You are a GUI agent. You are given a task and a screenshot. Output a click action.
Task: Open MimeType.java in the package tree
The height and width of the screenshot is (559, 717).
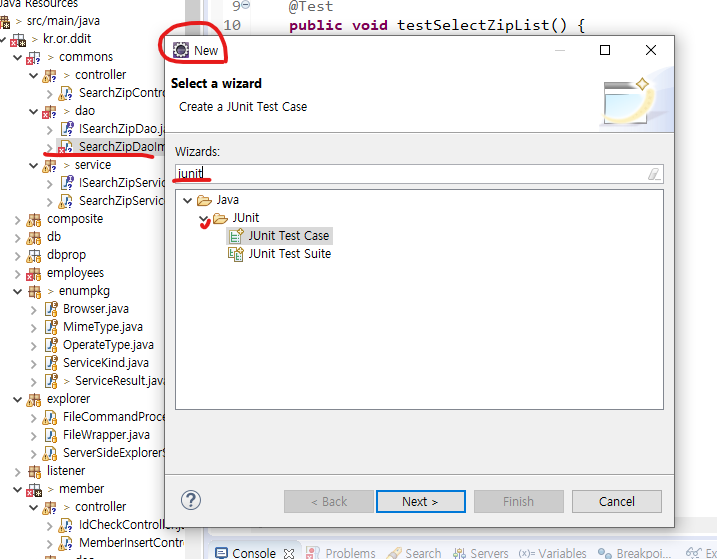[x=102, y=327]
